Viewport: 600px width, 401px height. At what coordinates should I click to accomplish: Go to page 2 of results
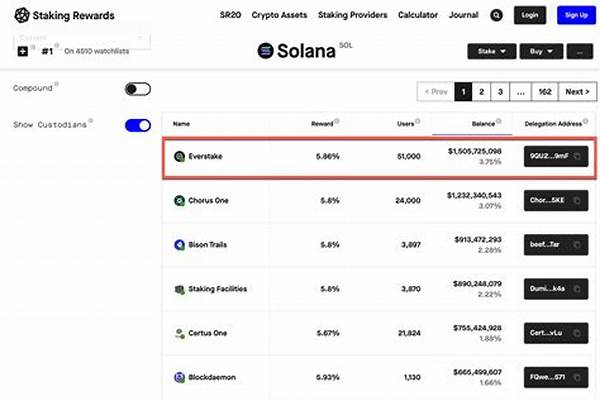click(x=482, y=91)
